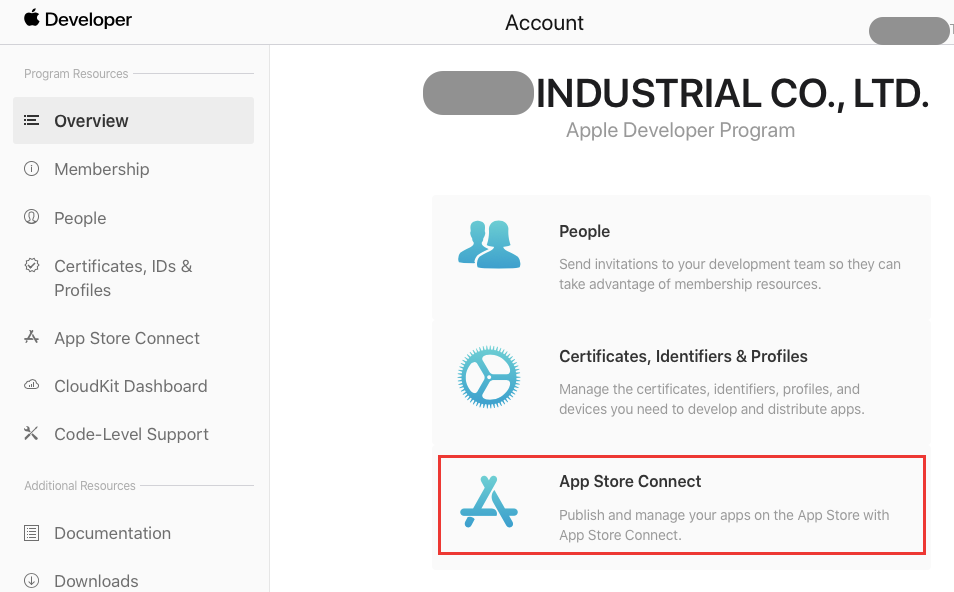Image resolution: width=954 pixels, height=592 pixels.
Task: Click the Downloads arrow icon
Action: click(x=31, y=580)
